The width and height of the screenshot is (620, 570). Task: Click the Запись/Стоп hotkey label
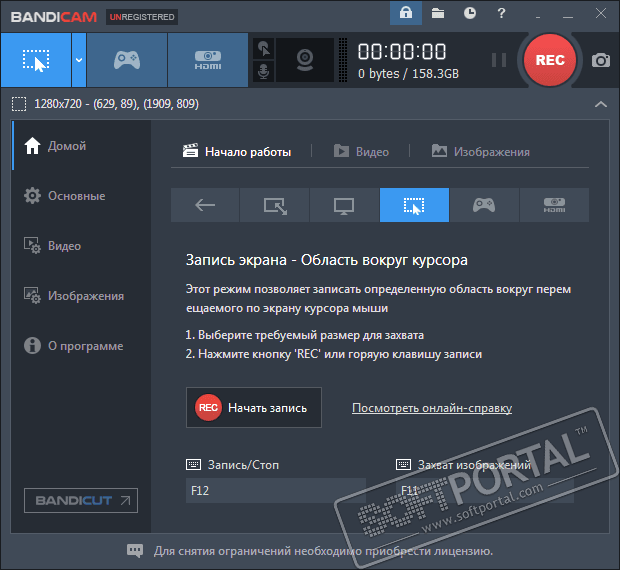[x=243, y=465]
